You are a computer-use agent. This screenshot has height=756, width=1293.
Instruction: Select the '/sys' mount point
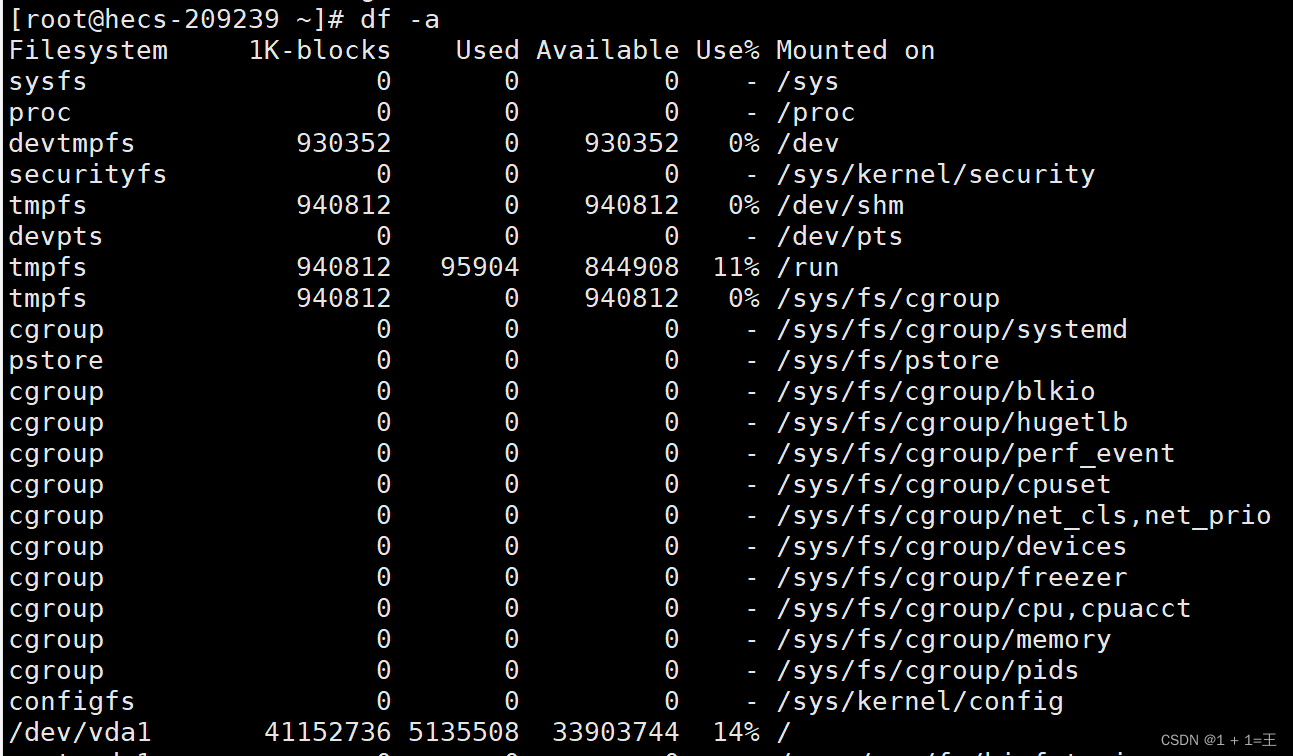pos(808,81)
